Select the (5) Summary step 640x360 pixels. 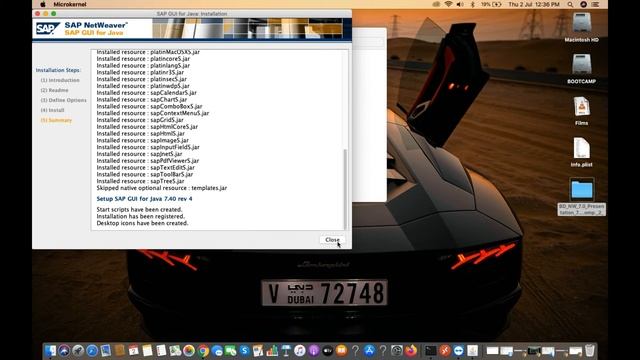click(x=56, y=120)
